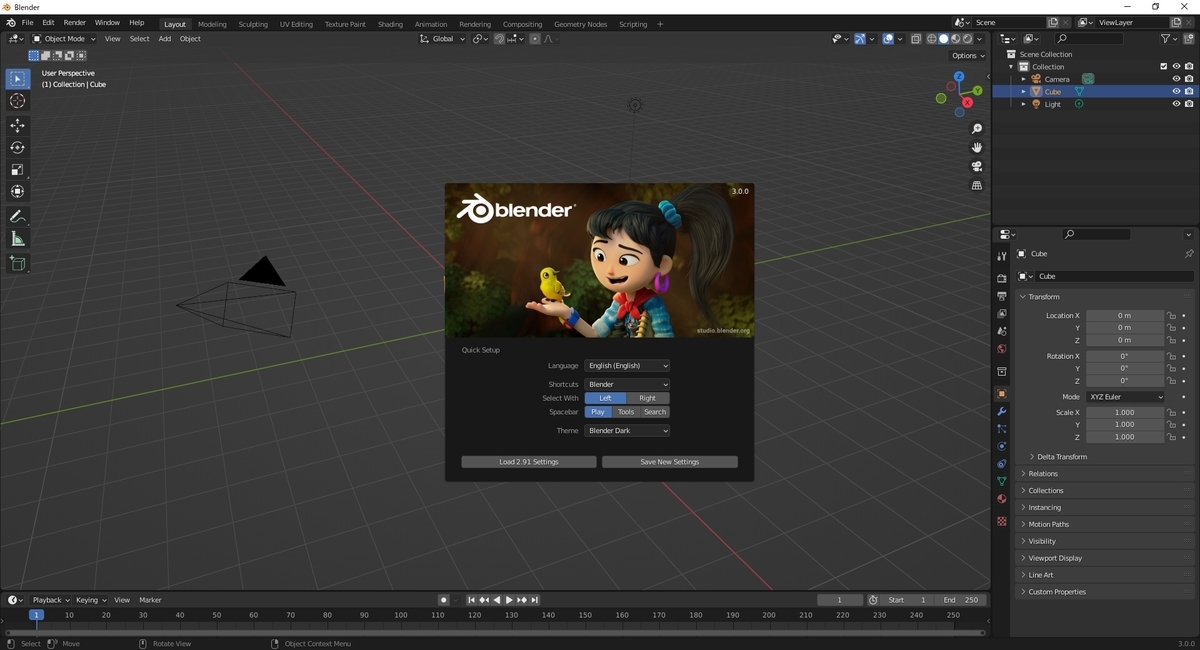Open the Theme dropdown

click(627, 431)
